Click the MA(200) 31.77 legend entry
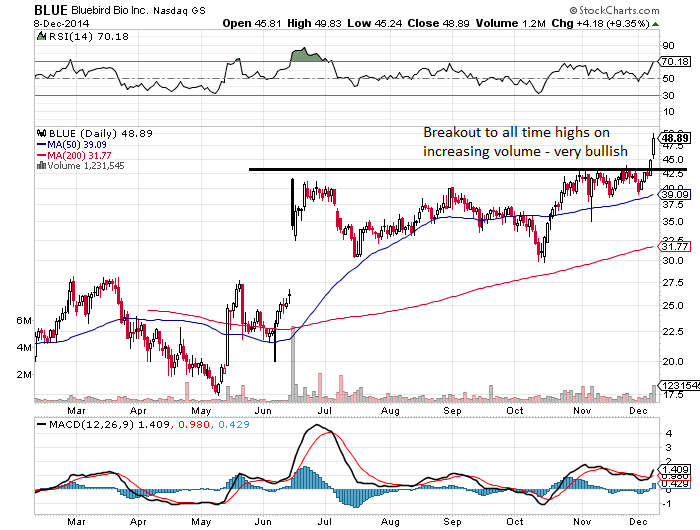700x530 pixels. click(x=74, y=155)
